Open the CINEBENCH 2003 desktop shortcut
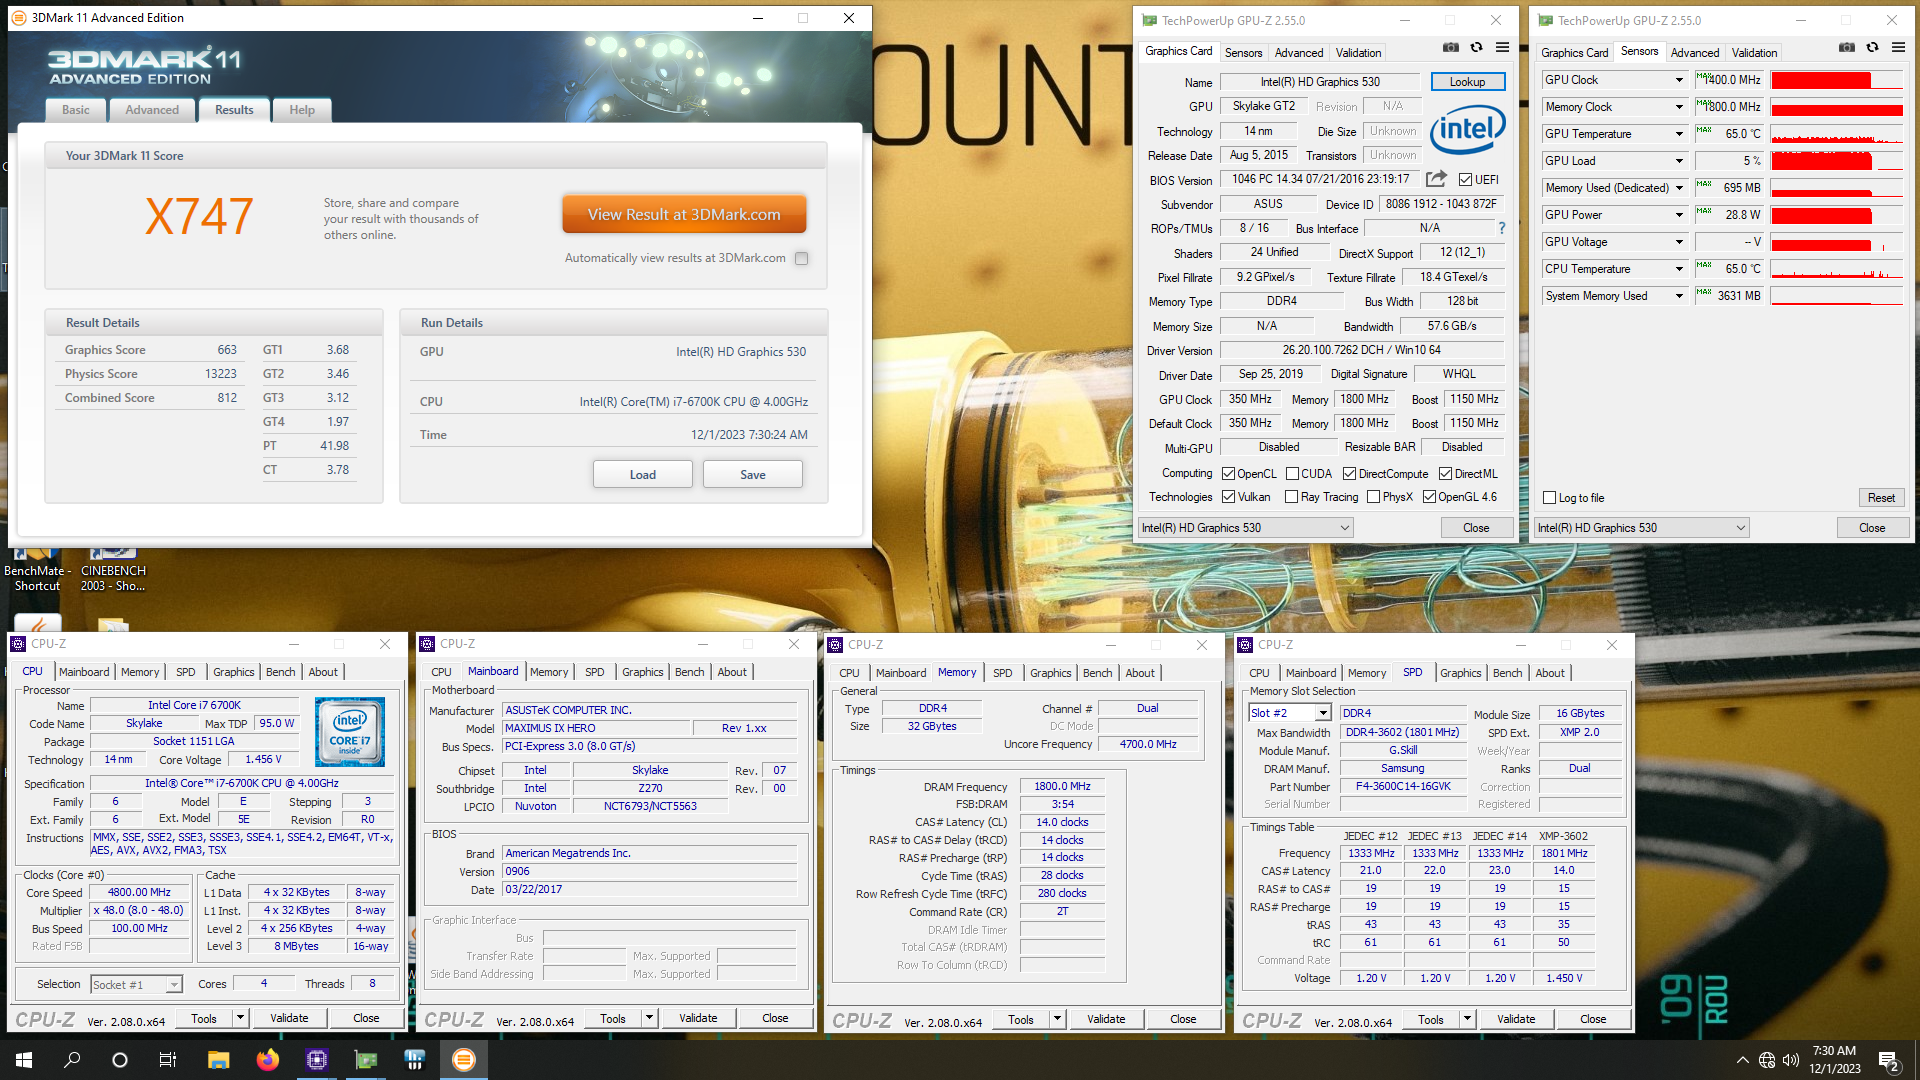The width and height of the screenshot is (1920, 1080). coord(113,570)
